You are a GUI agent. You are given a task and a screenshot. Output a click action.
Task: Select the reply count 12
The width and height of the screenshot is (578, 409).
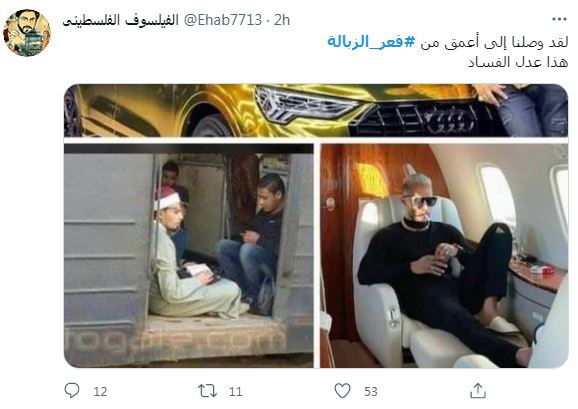pyautogui.click(x=100, y=391)
